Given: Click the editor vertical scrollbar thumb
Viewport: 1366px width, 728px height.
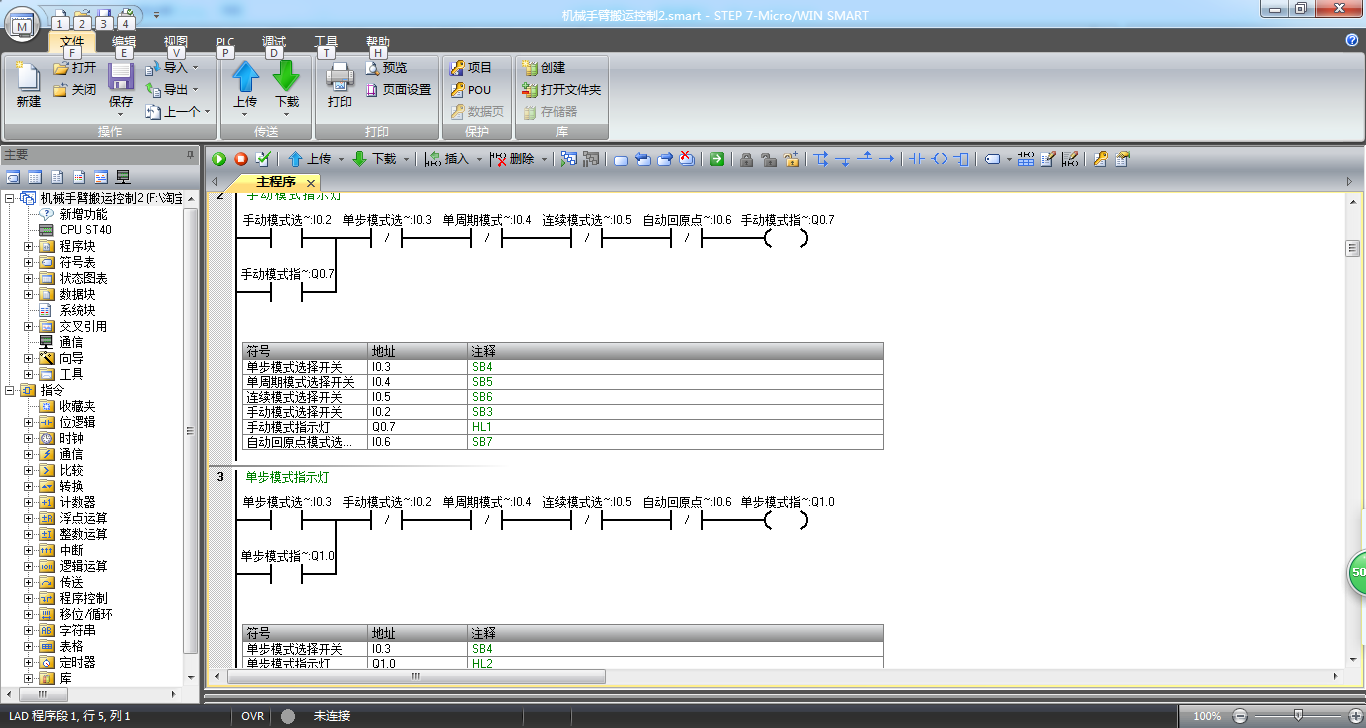Looking at the screenshot, I should pyautogui.click(x=1353, y=248).
